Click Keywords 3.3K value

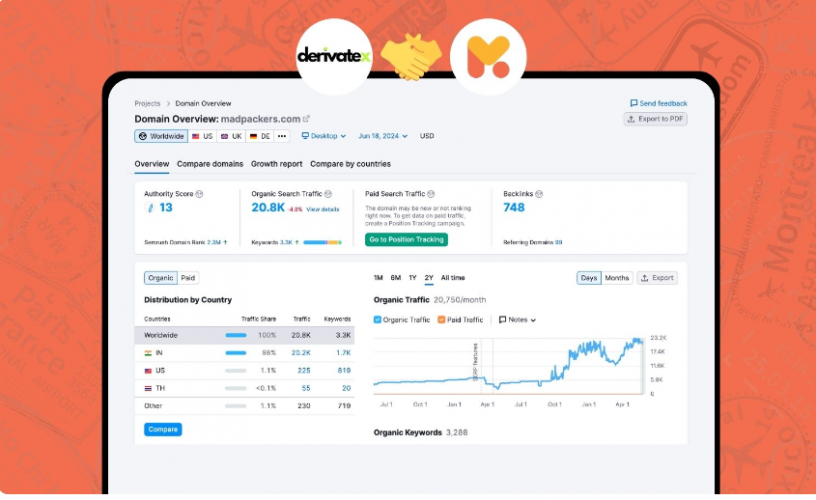pyautogui.click(x=286, y=242)
